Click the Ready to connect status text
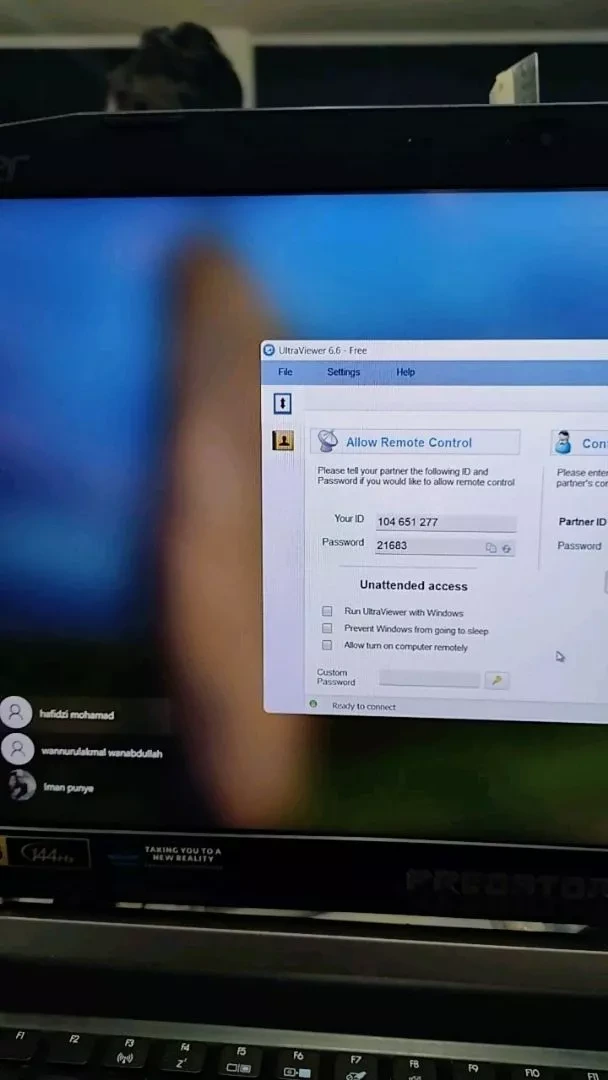Viewport: 608px width, 1080px height. coord(364,707)
